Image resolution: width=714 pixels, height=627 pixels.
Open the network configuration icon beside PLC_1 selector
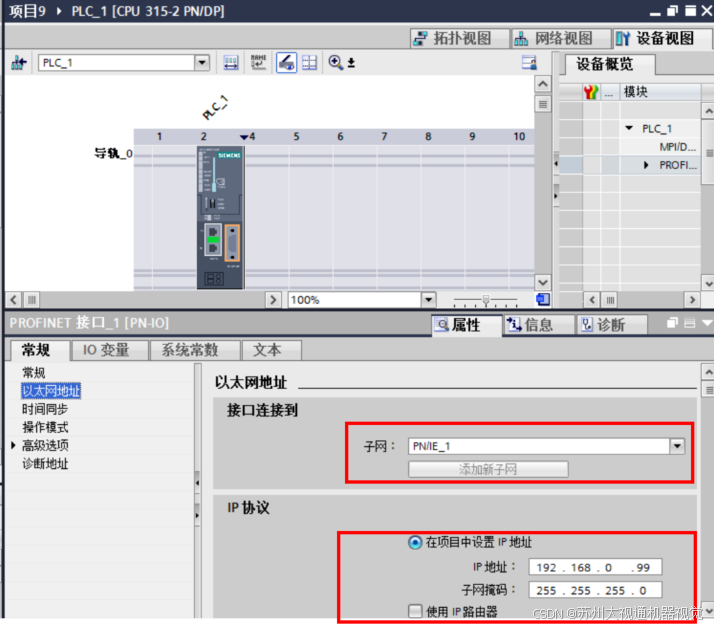(x=19, y=62)
